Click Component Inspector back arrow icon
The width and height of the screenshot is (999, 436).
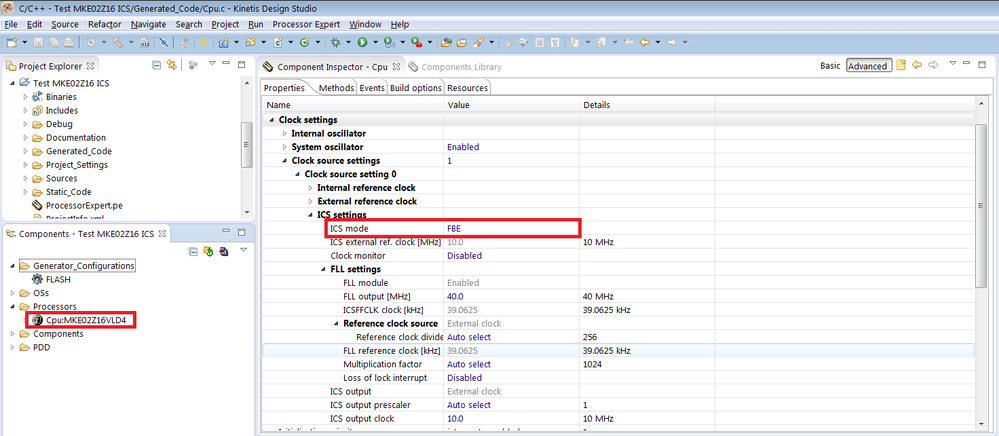917,65
